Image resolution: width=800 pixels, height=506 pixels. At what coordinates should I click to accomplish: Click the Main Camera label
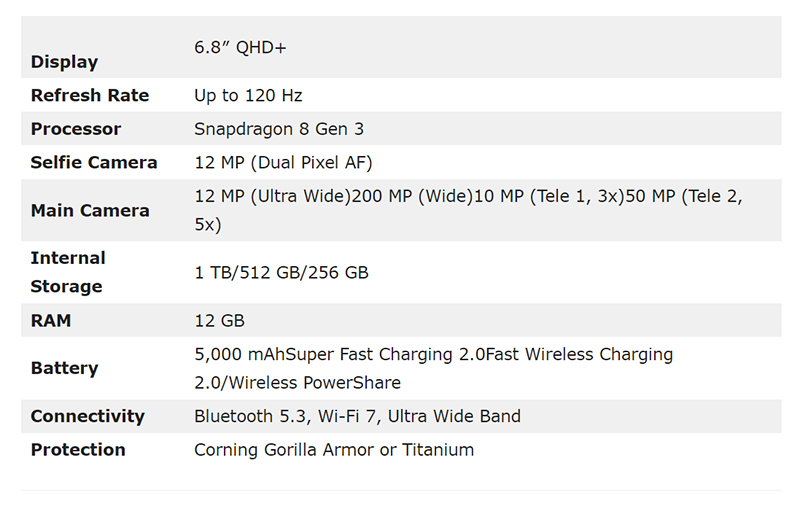(90, 211)
